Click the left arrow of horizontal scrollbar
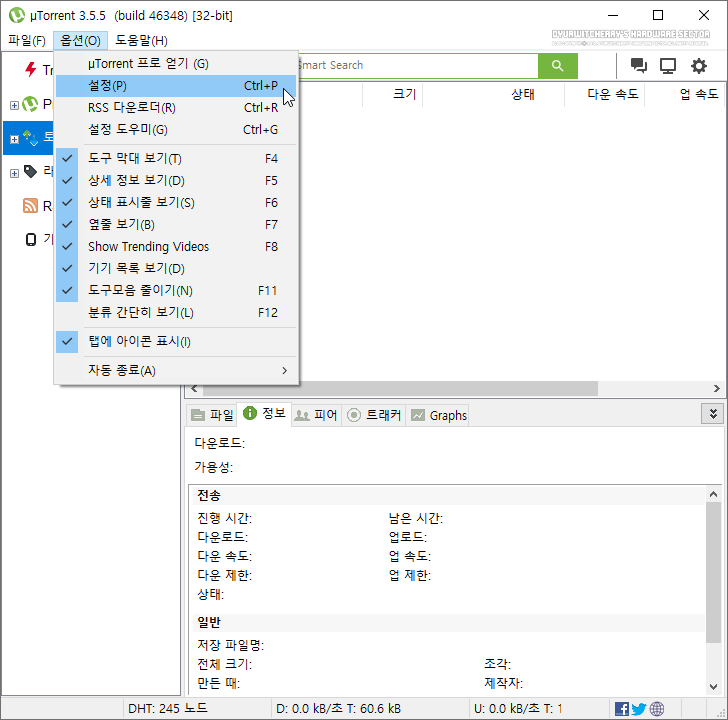This screenshot has height=720, width=728. coord(194,389)
